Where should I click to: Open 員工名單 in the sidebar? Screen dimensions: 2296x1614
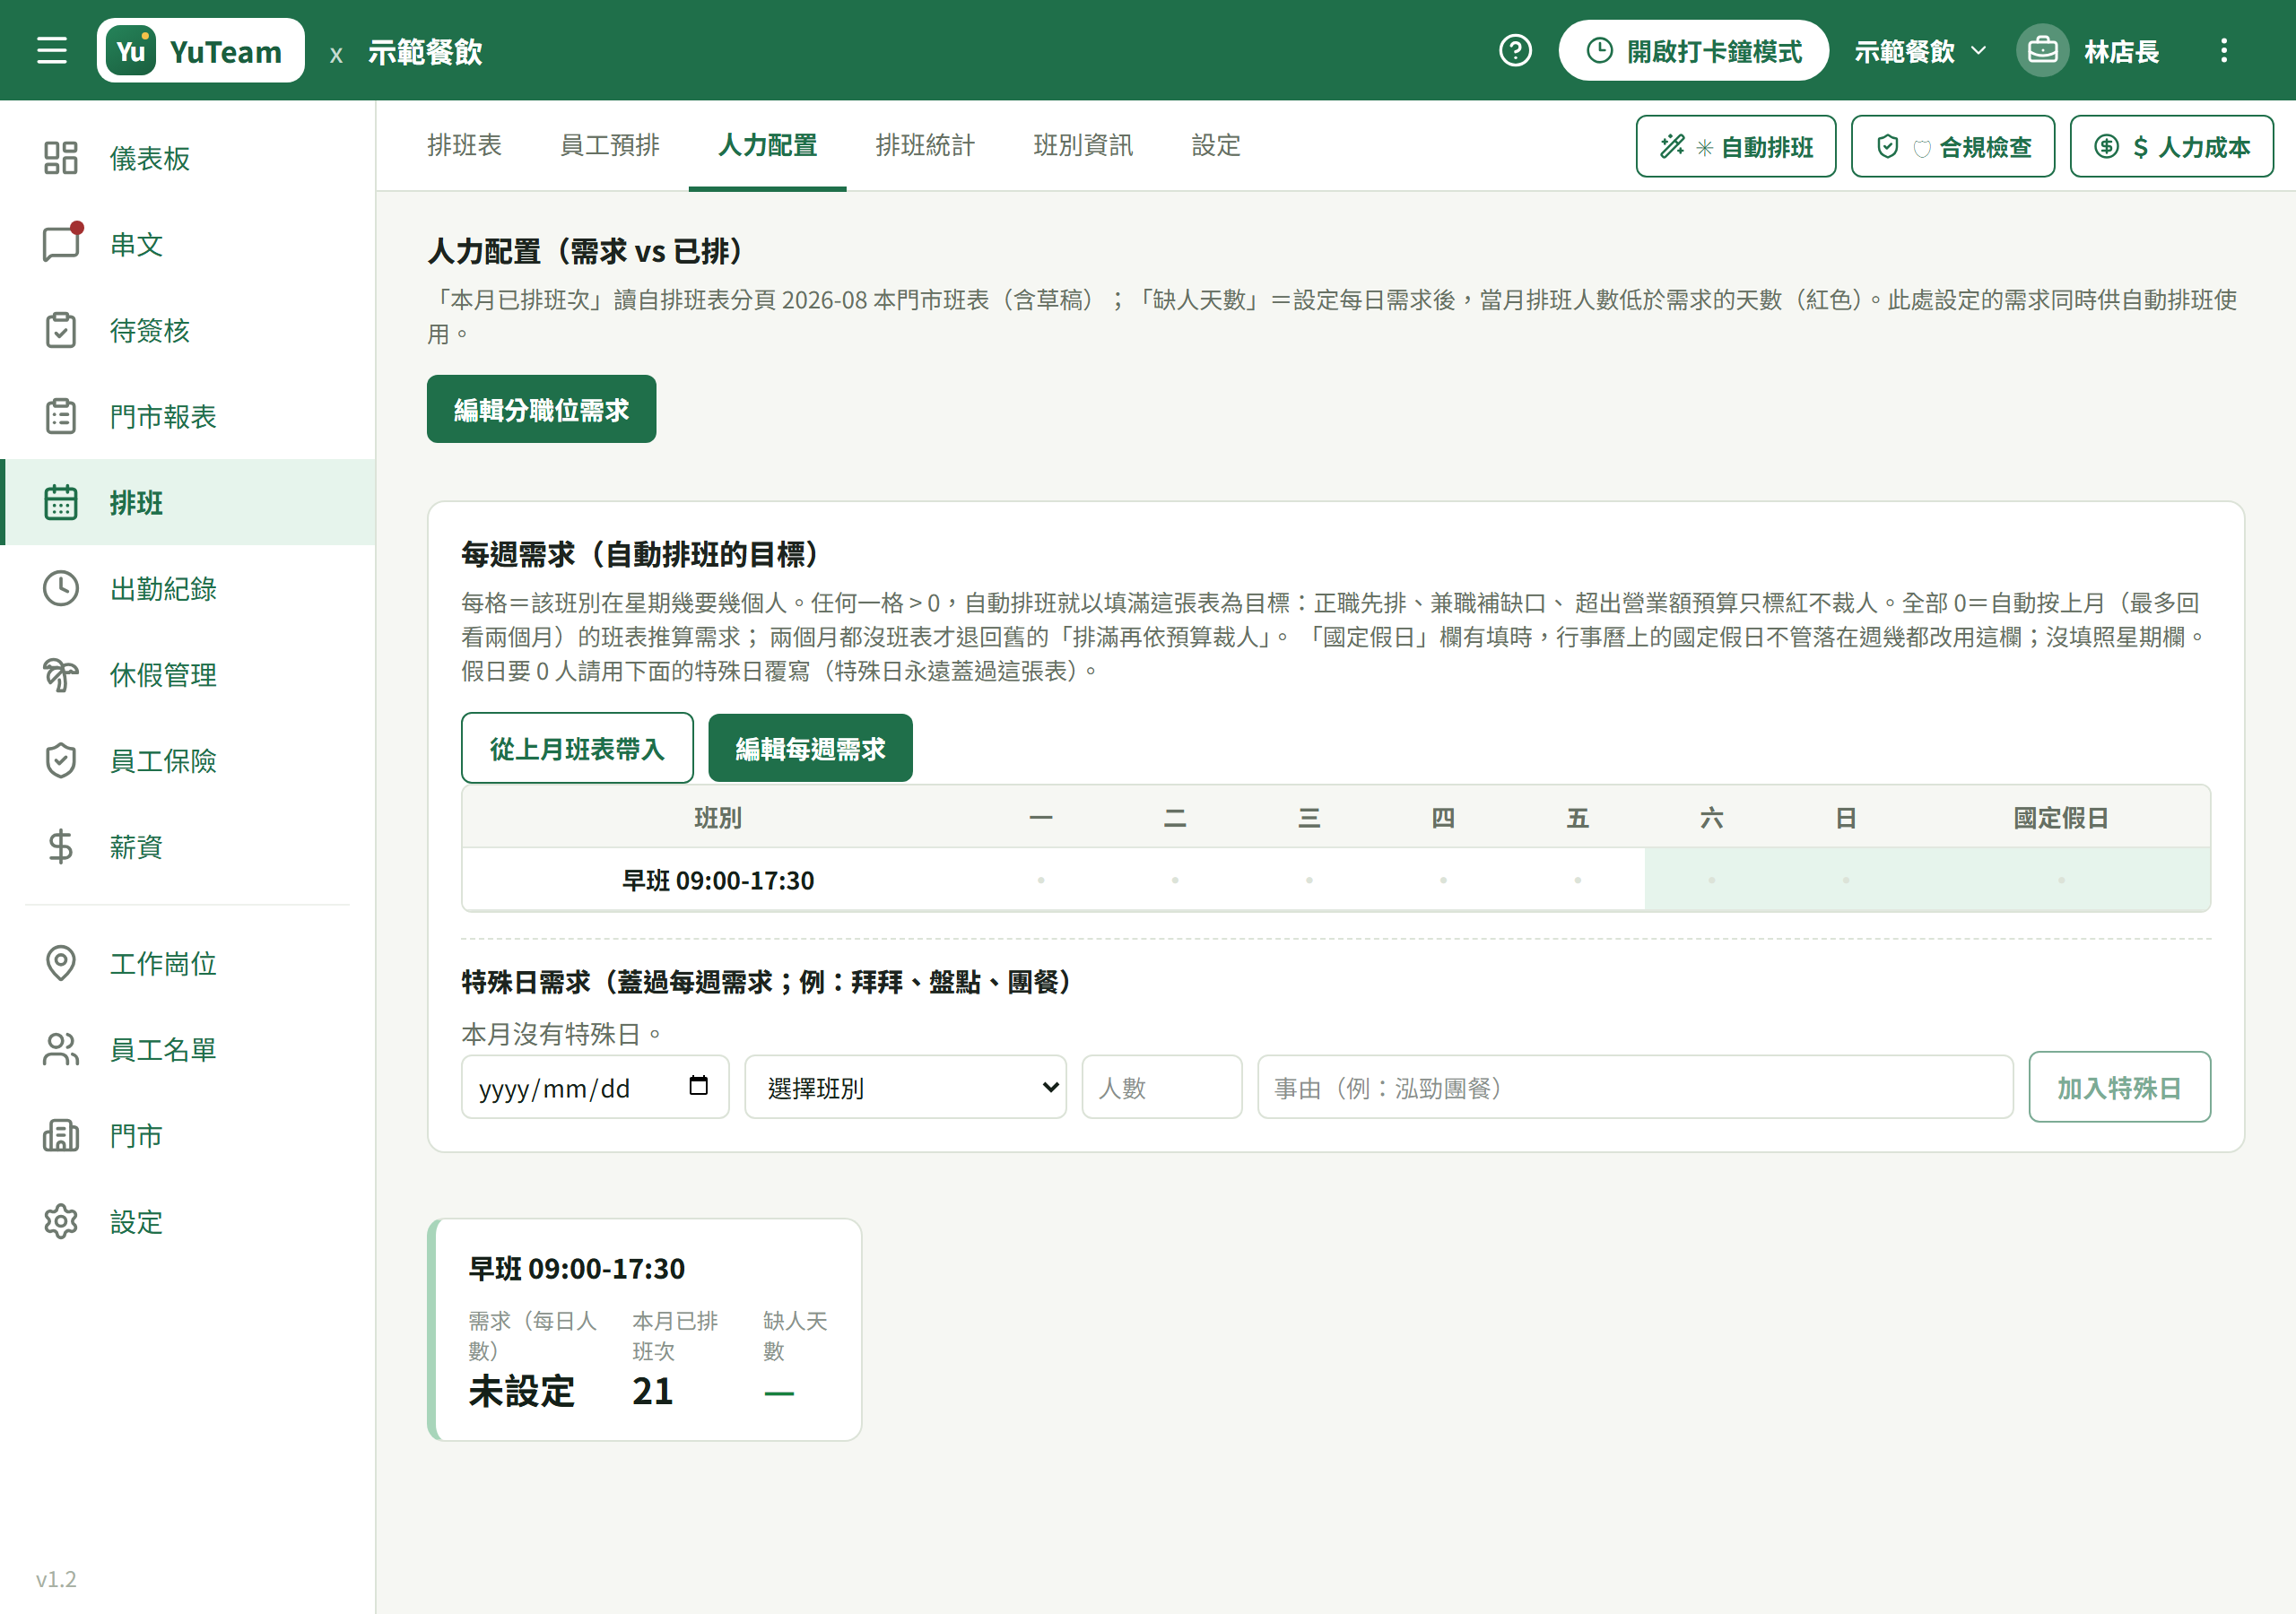(188, 1049)
